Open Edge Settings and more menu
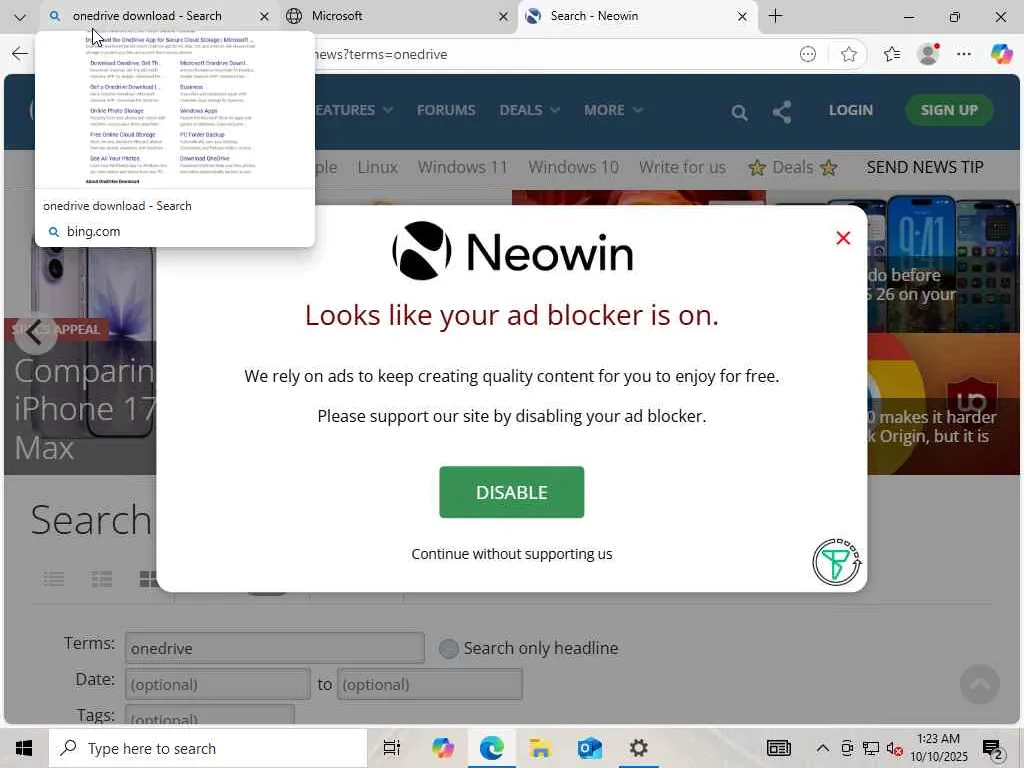Viewport: 1024px width, 768px height. pos(964,55)
